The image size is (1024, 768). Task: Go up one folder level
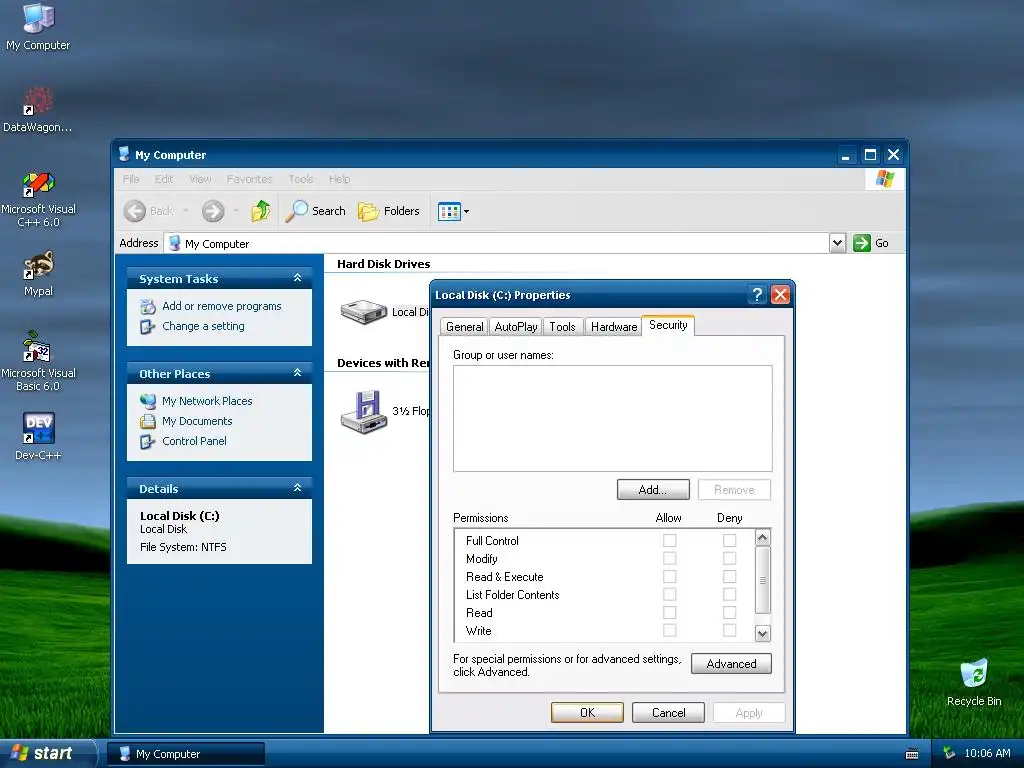[261, 211]
